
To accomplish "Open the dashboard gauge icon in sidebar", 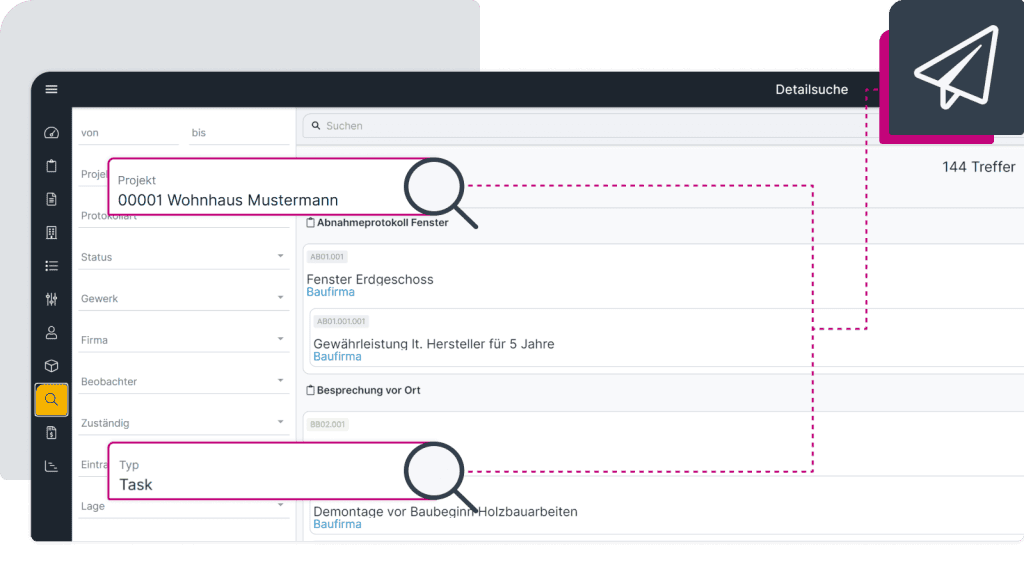I will coord(52,133).
